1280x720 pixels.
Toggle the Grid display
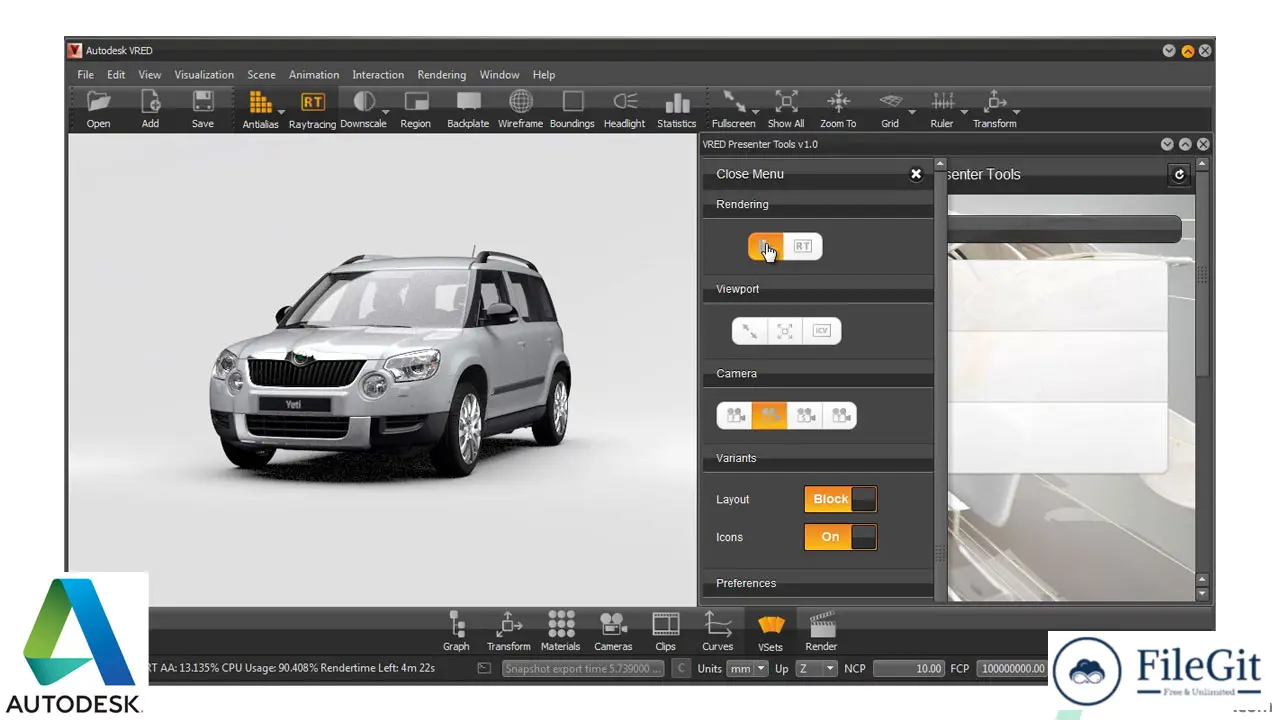click(890, 109)
